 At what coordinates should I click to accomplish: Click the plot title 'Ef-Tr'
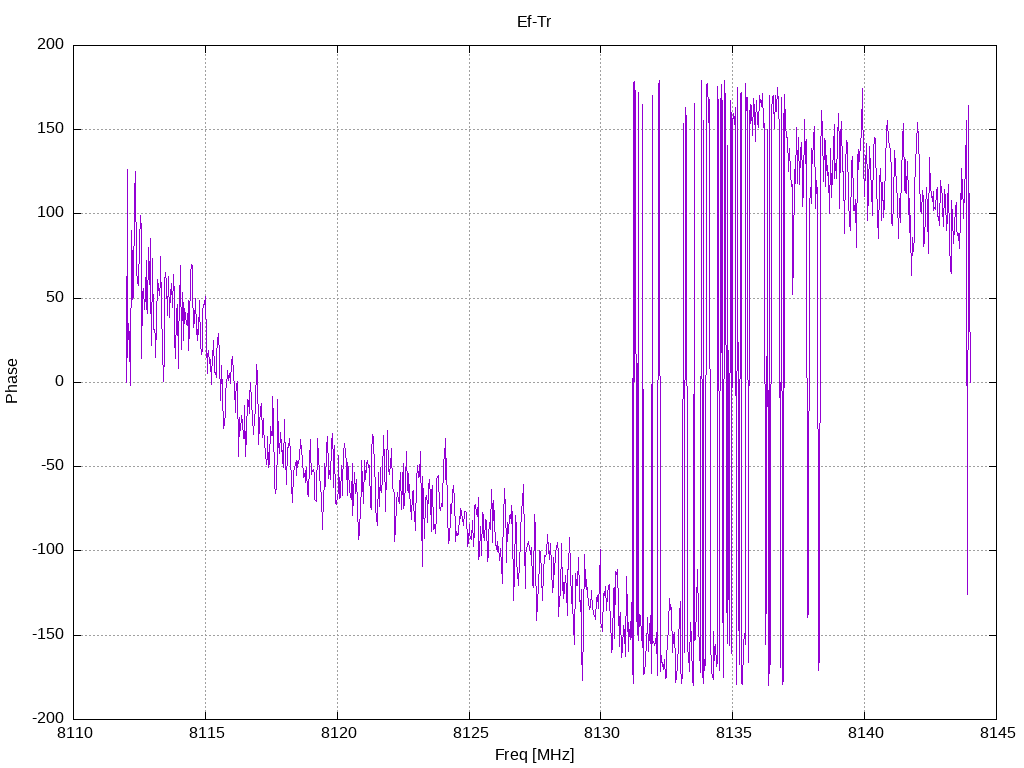pyautogui.click(x=534, y=22)
